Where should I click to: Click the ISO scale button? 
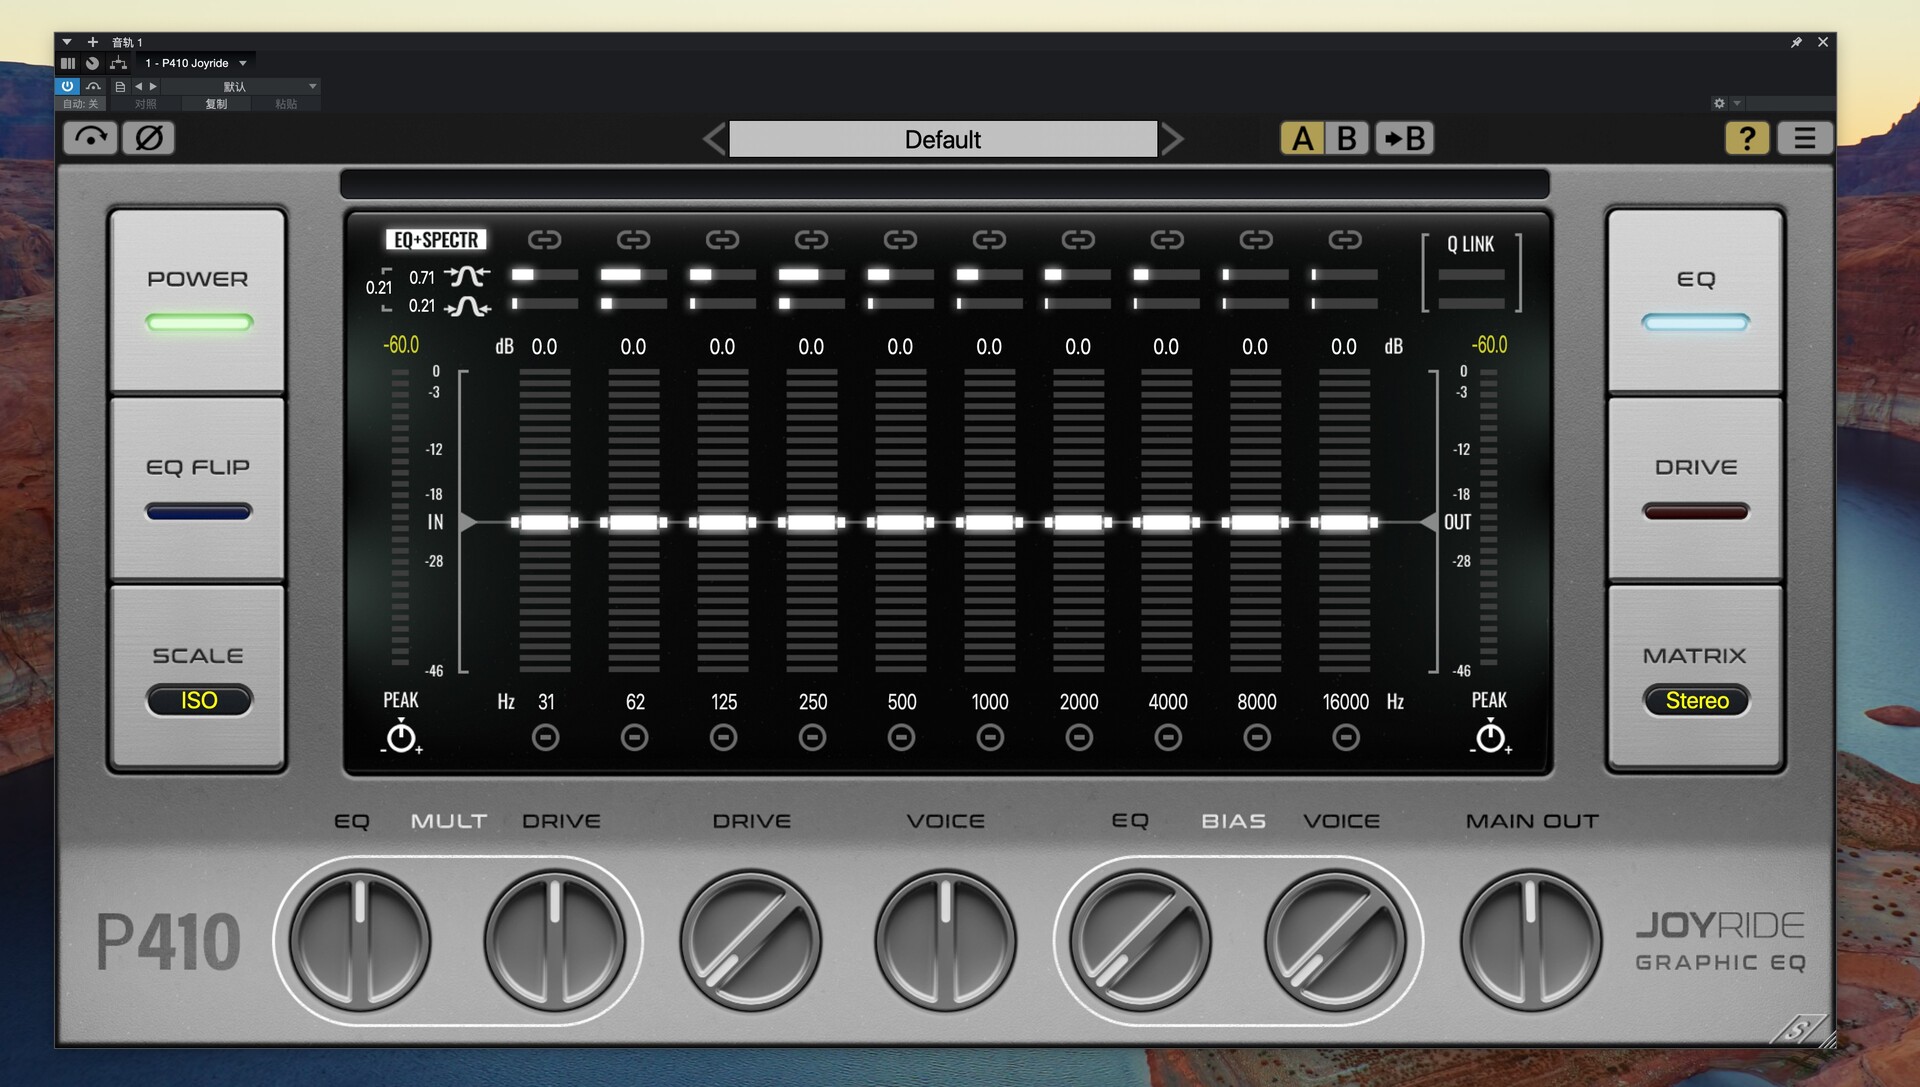199,700
